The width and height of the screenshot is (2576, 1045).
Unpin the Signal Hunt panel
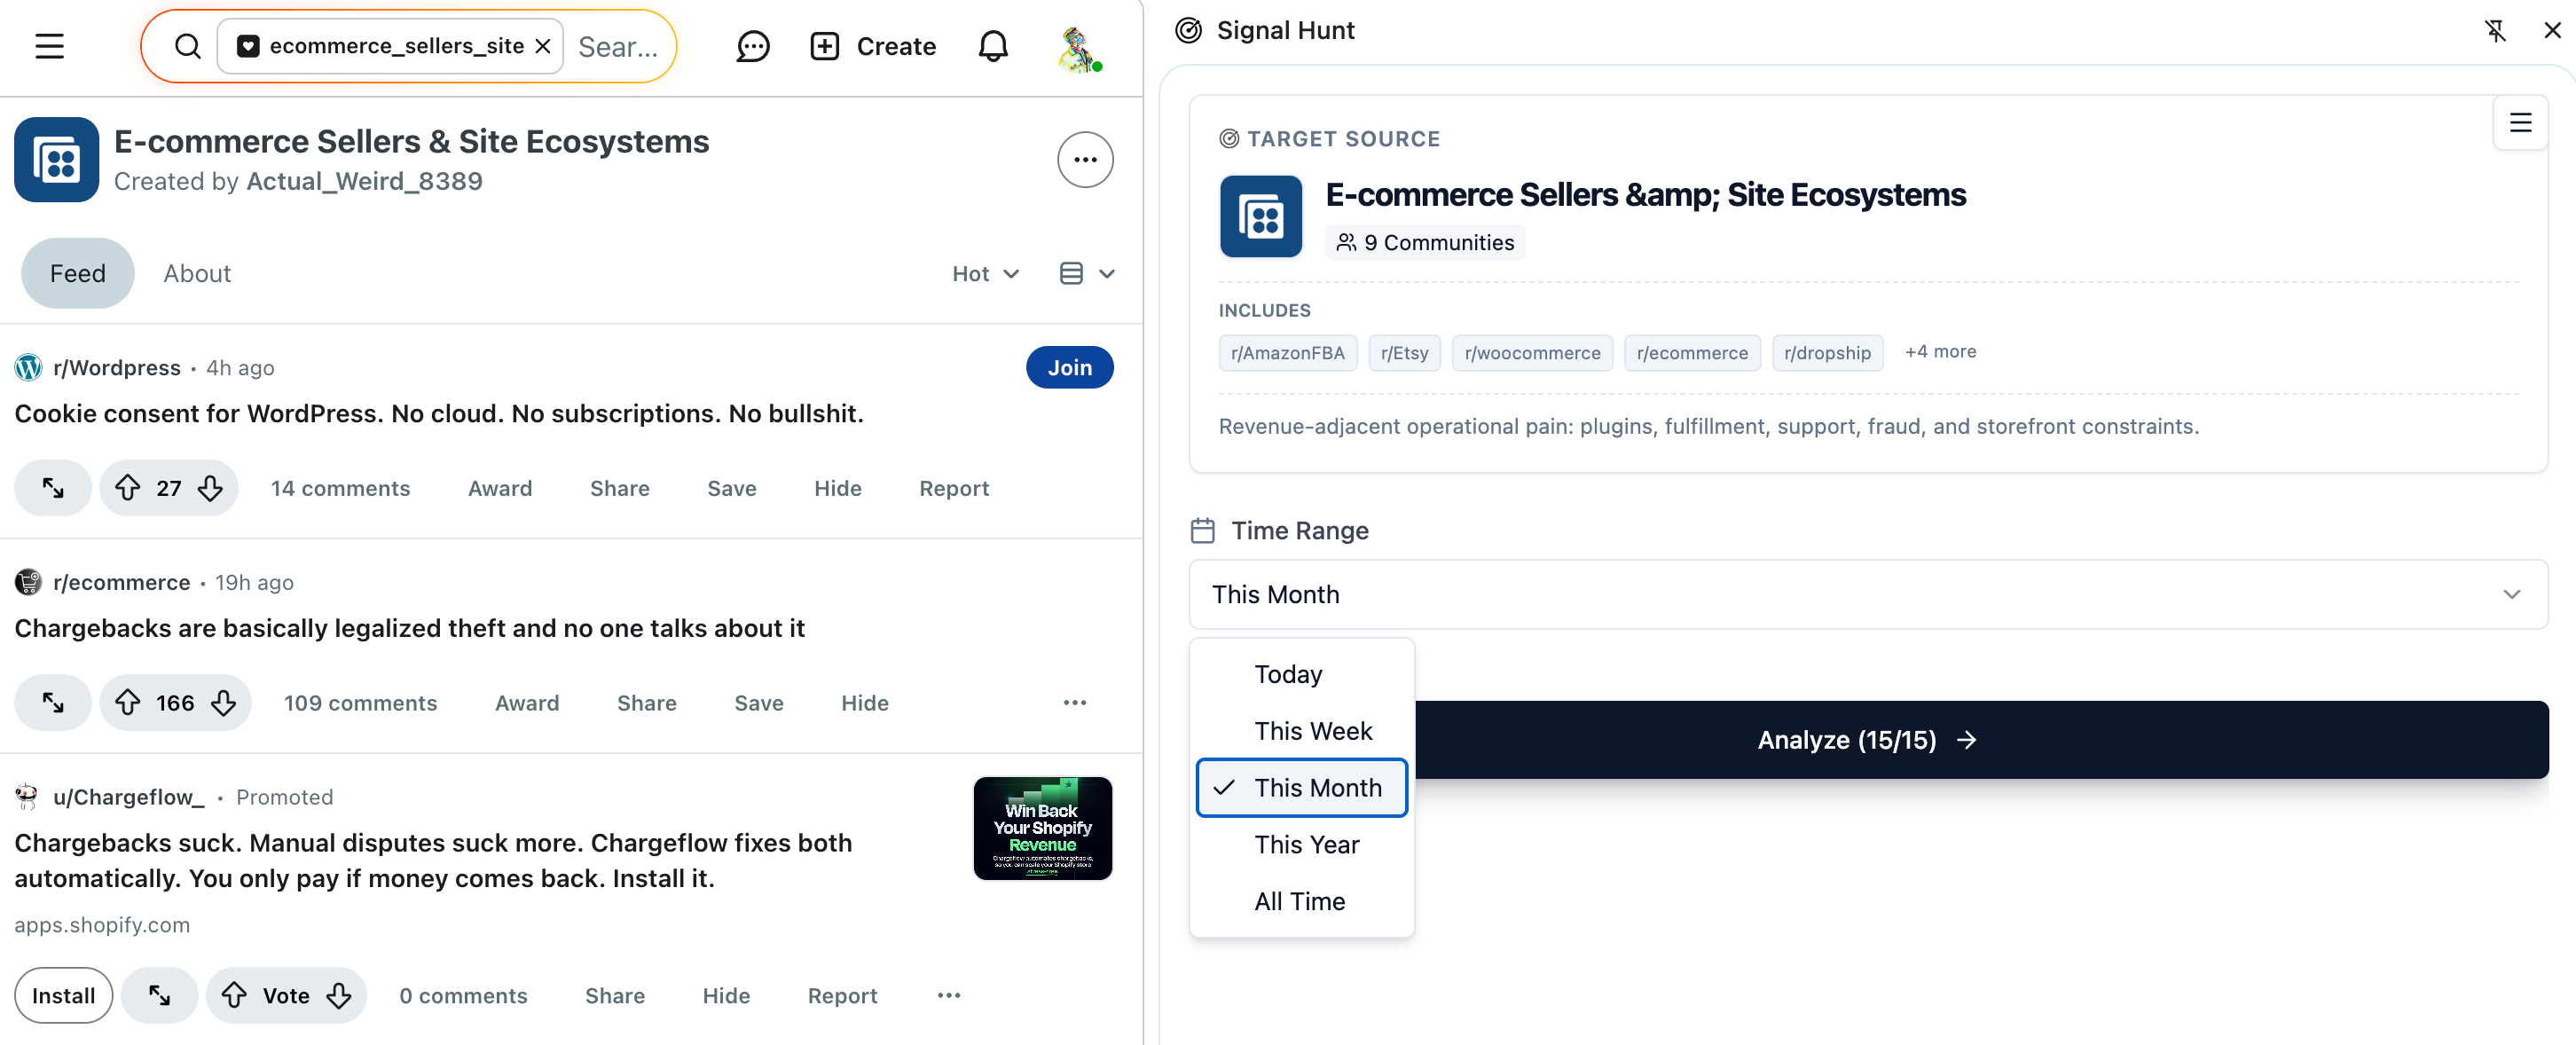(x=2495, y=30)
